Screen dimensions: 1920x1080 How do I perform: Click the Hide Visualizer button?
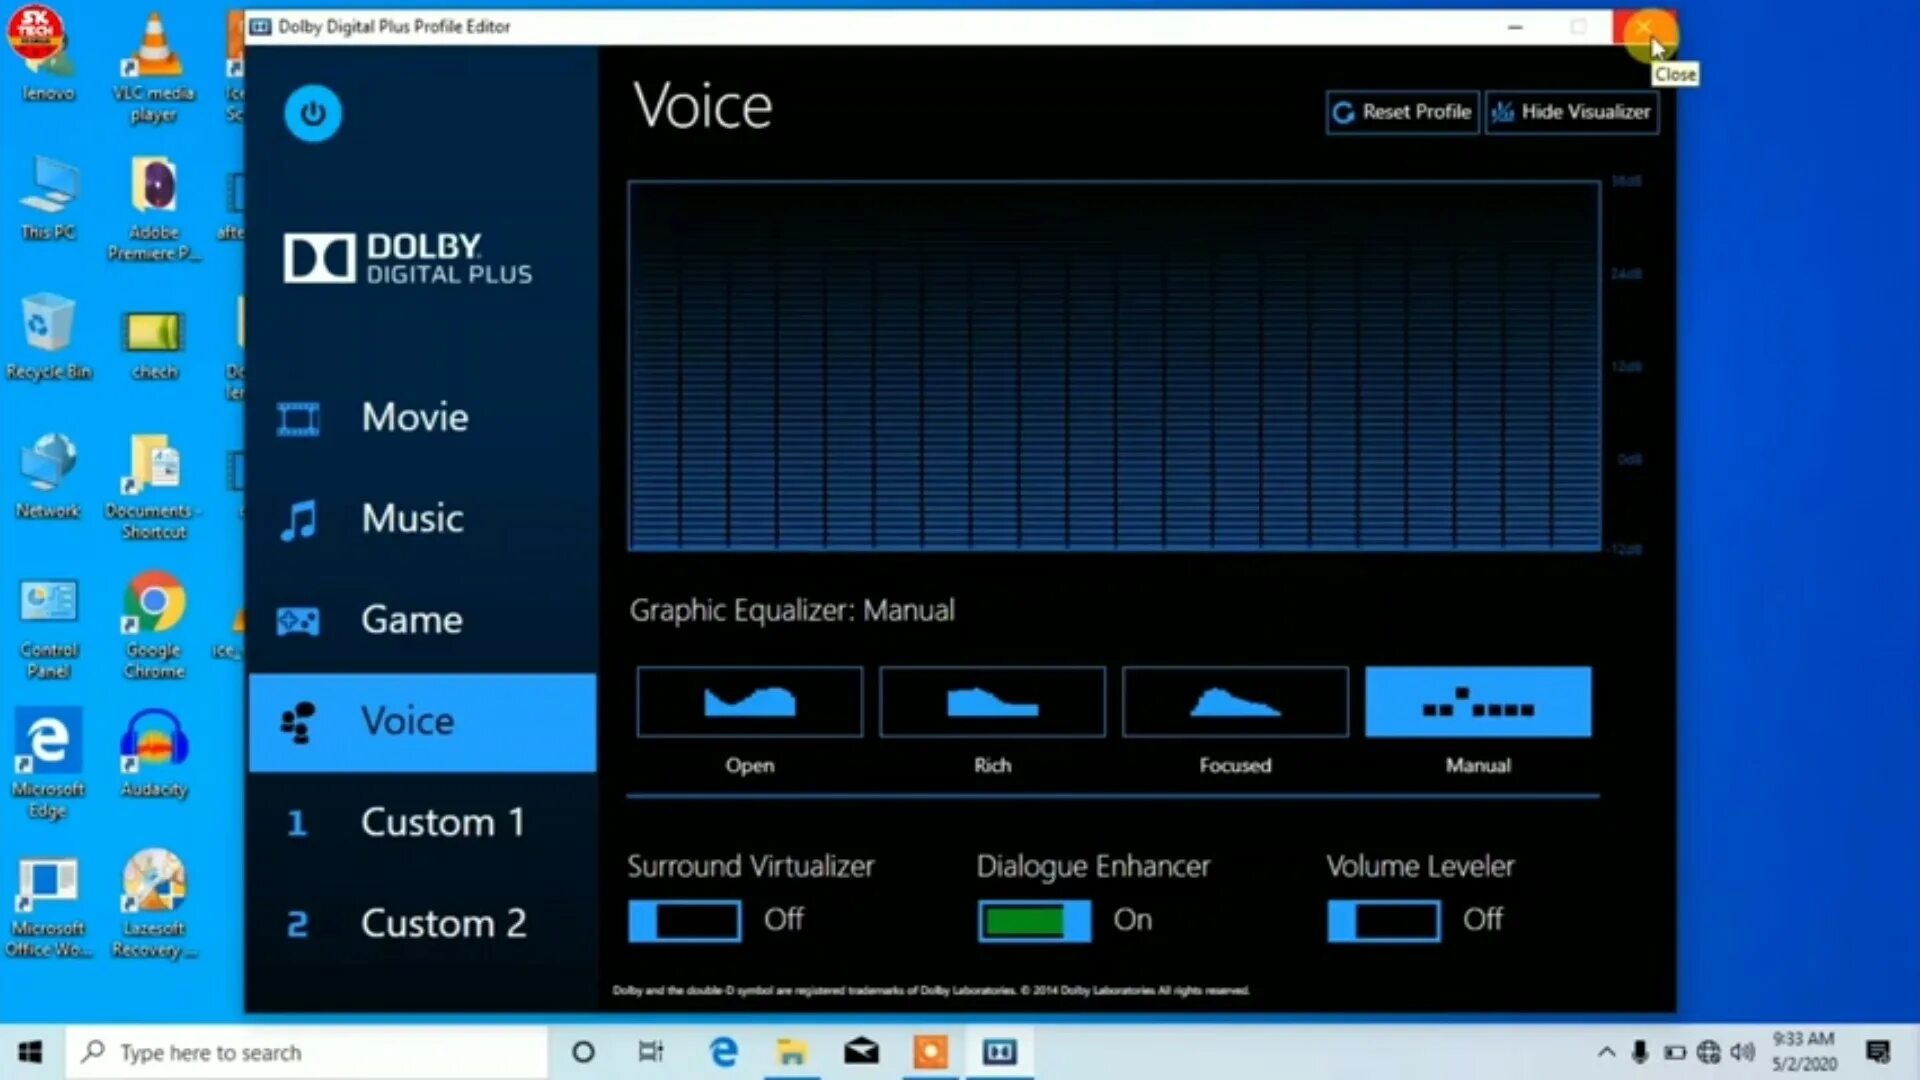pos(1572,112)
